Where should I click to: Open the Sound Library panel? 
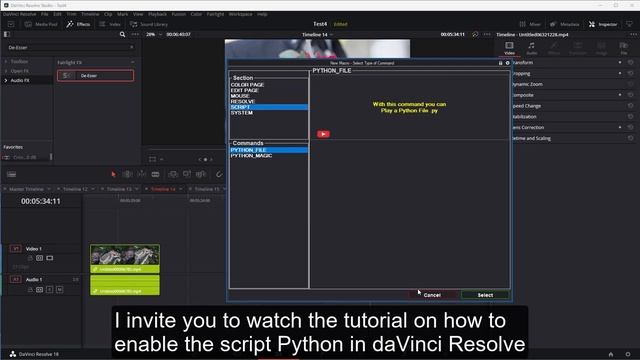[149, 24]
